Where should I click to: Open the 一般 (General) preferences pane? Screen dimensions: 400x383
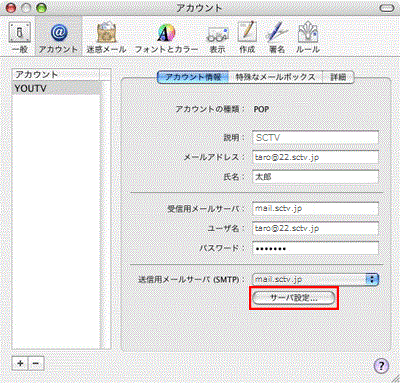click(x=19, y=38)
